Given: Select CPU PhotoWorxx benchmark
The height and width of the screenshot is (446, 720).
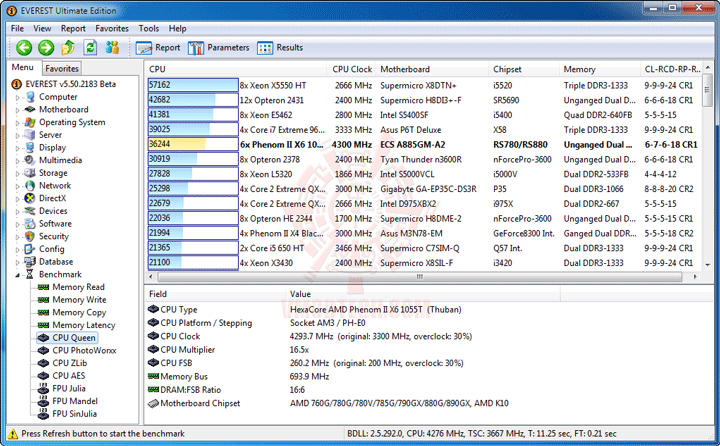Looking at the screenshot, I should (84, 350).
